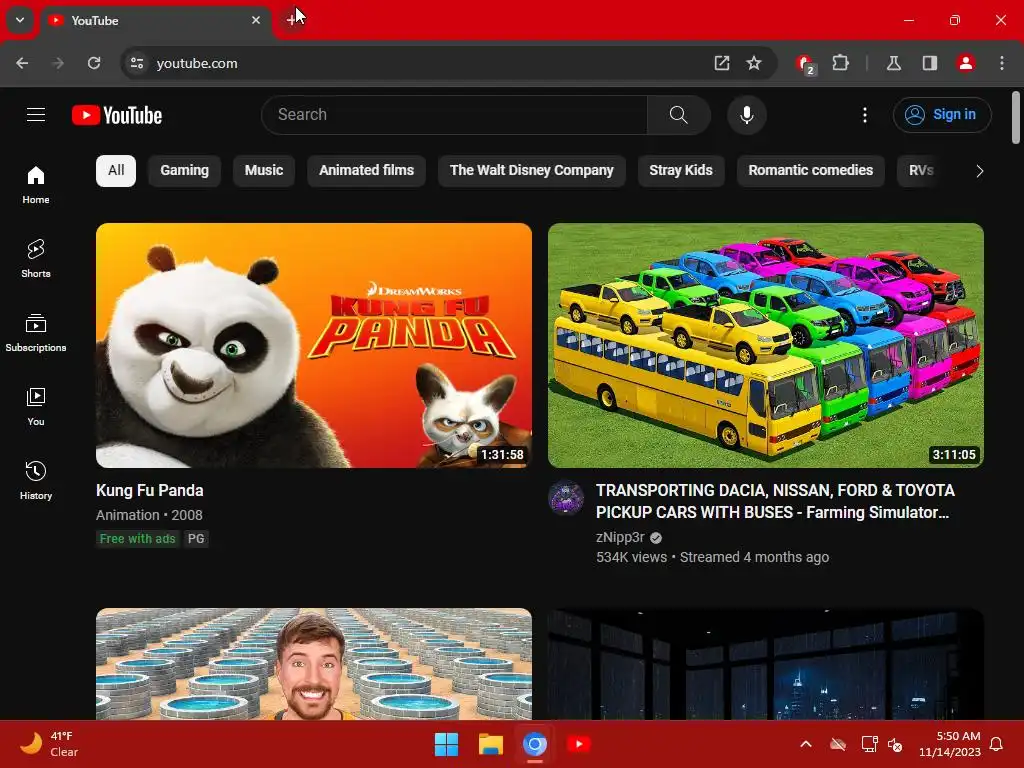This screenshot has width=1024, height=768.
Task: Open a new tab
Action: coord(291,20)
